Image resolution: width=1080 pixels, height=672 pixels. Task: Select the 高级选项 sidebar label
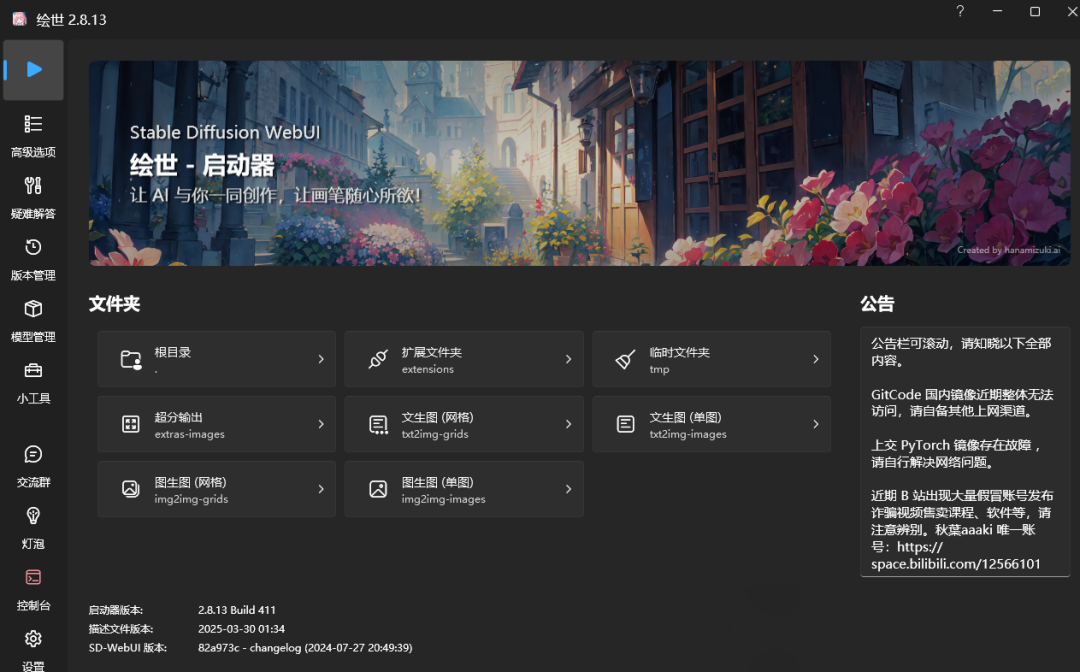33,152
